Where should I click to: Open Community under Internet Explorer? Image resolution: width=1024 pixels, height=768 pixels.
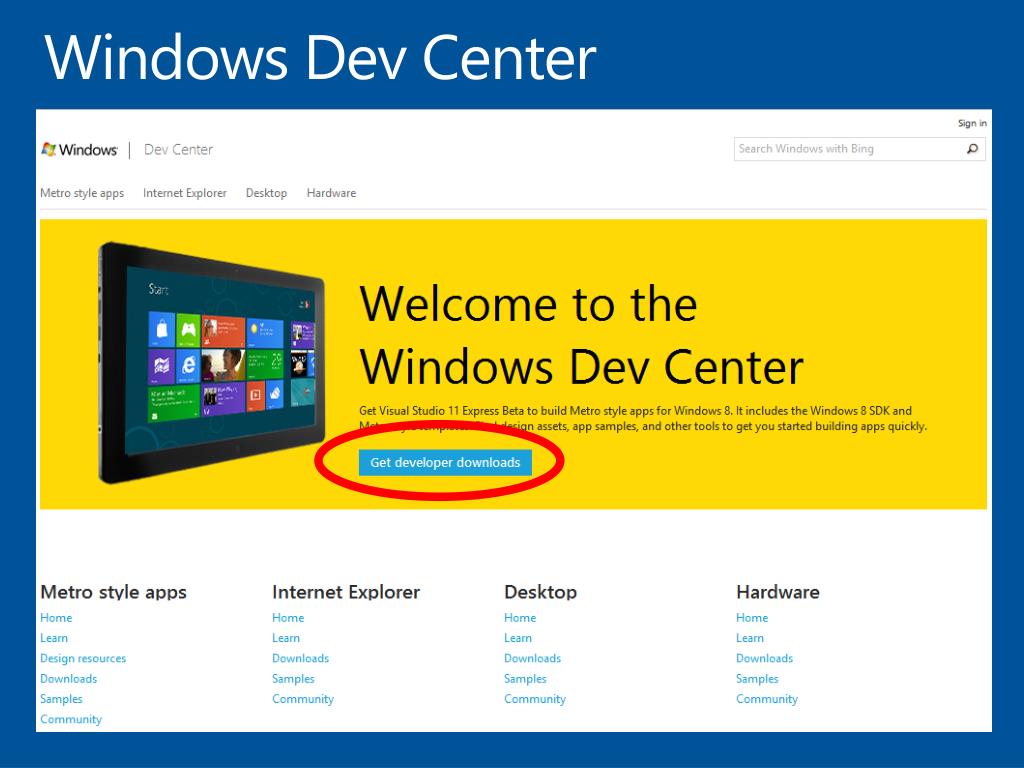[303, 699]
